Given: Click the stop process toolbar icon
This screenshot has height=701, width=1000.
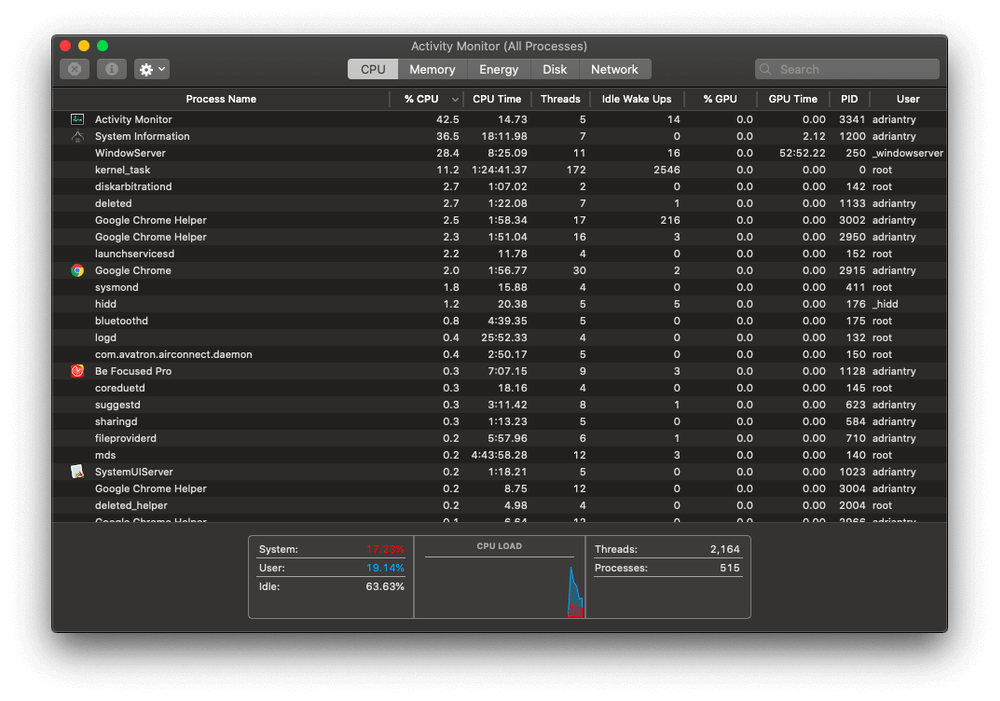Looking at the screenshot, I should (75, 69).
